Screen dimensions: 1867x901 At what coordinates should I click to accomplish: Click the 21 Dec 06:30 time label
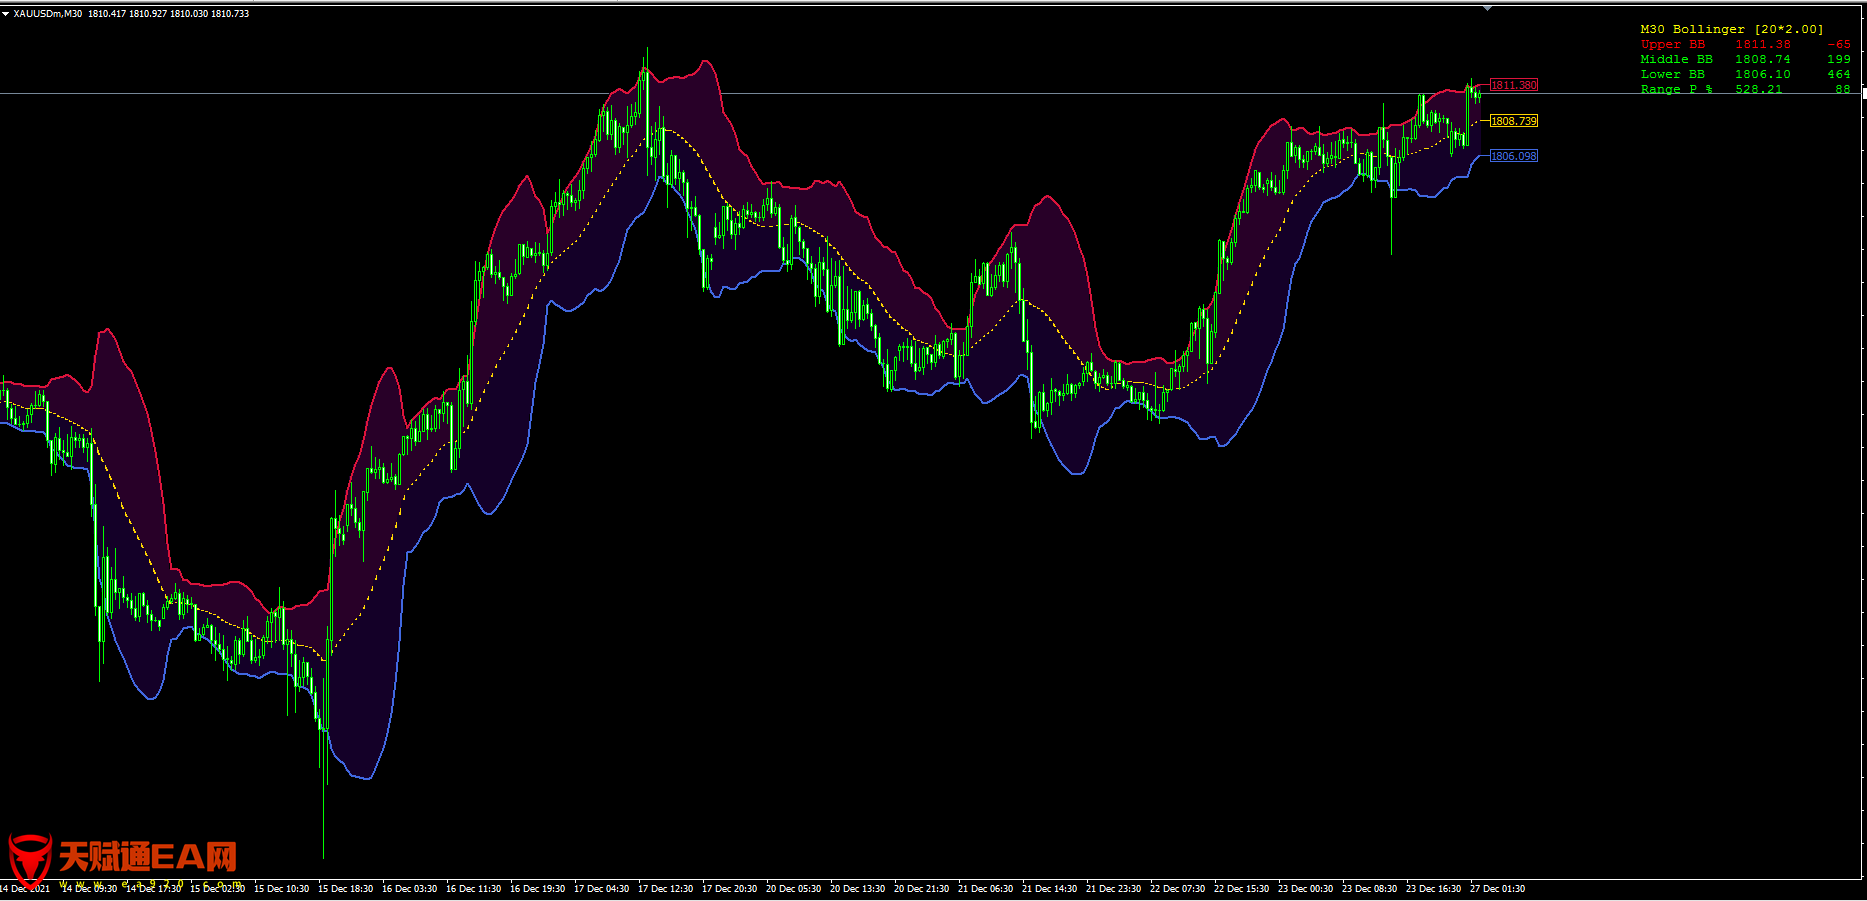coord(986,888)
